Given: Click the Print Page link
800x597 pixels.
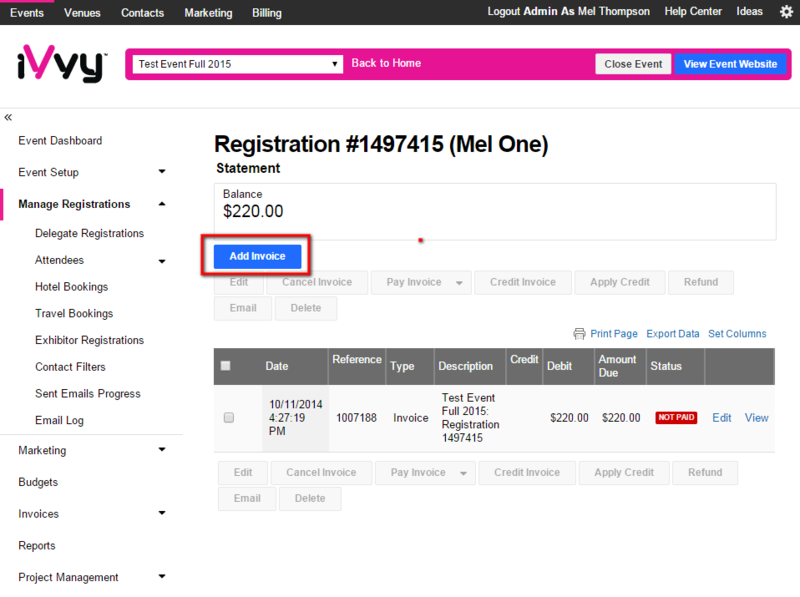Looking at the screenshot, I should [x=614, y=334].
